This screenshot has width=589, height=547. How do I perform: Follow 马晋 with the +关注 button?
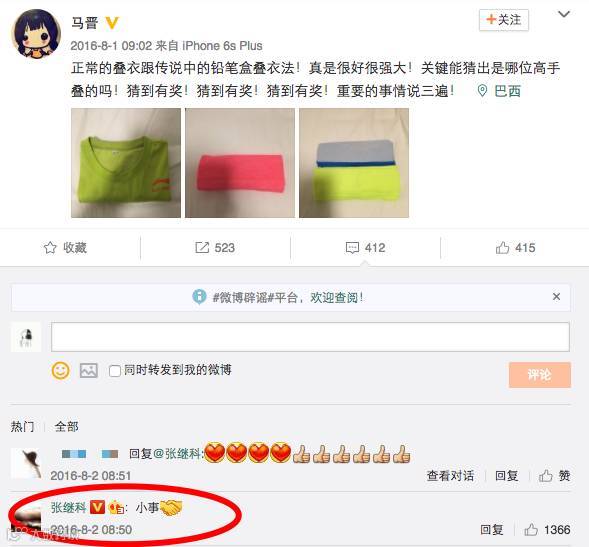(x=504, y=20)
